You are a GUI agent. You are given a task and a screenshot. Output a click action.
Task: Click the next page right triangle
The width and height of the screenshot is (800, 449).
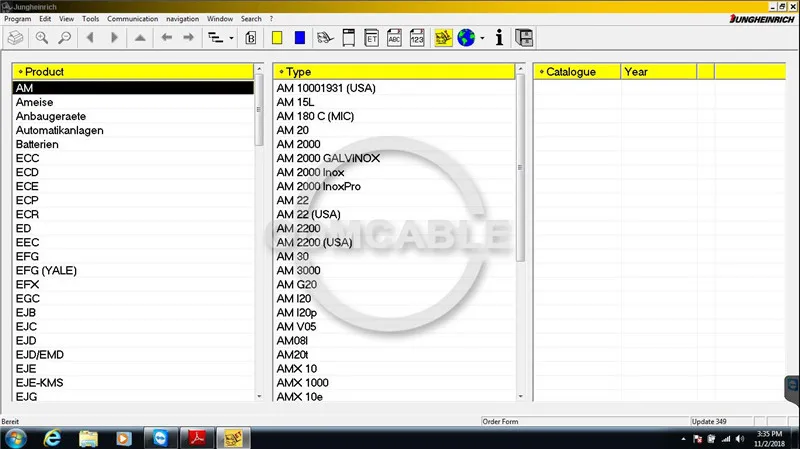[114, 38]
